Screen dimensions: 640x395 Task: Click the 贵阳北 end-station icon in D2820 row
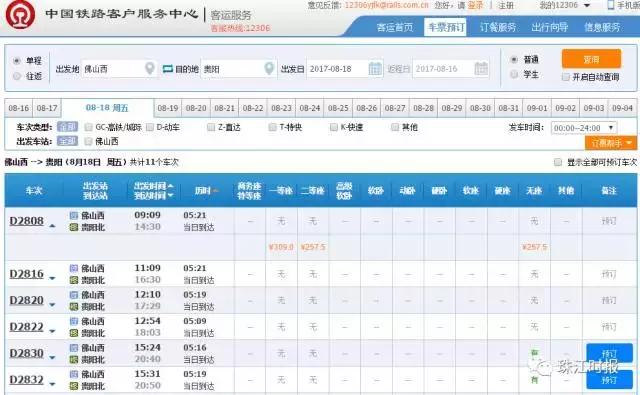pos(74,306)
